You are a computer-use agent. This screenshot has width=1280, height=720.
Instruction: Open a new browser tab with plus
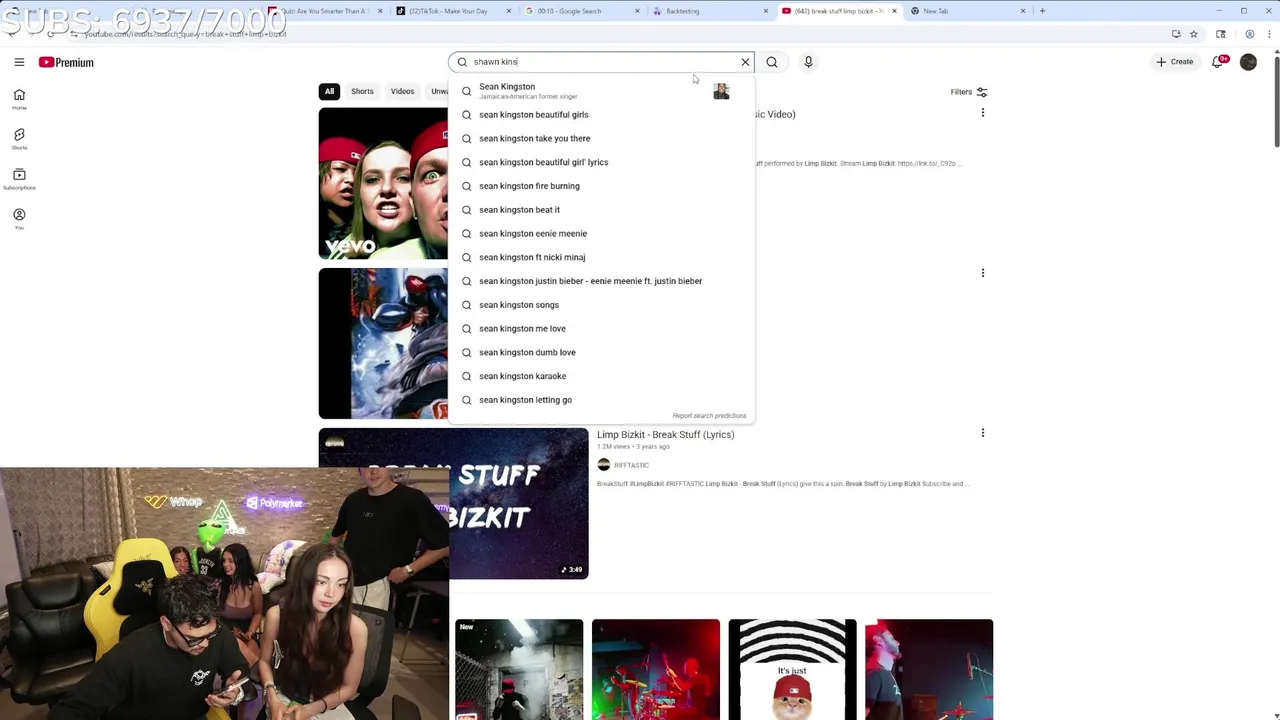1042,11
